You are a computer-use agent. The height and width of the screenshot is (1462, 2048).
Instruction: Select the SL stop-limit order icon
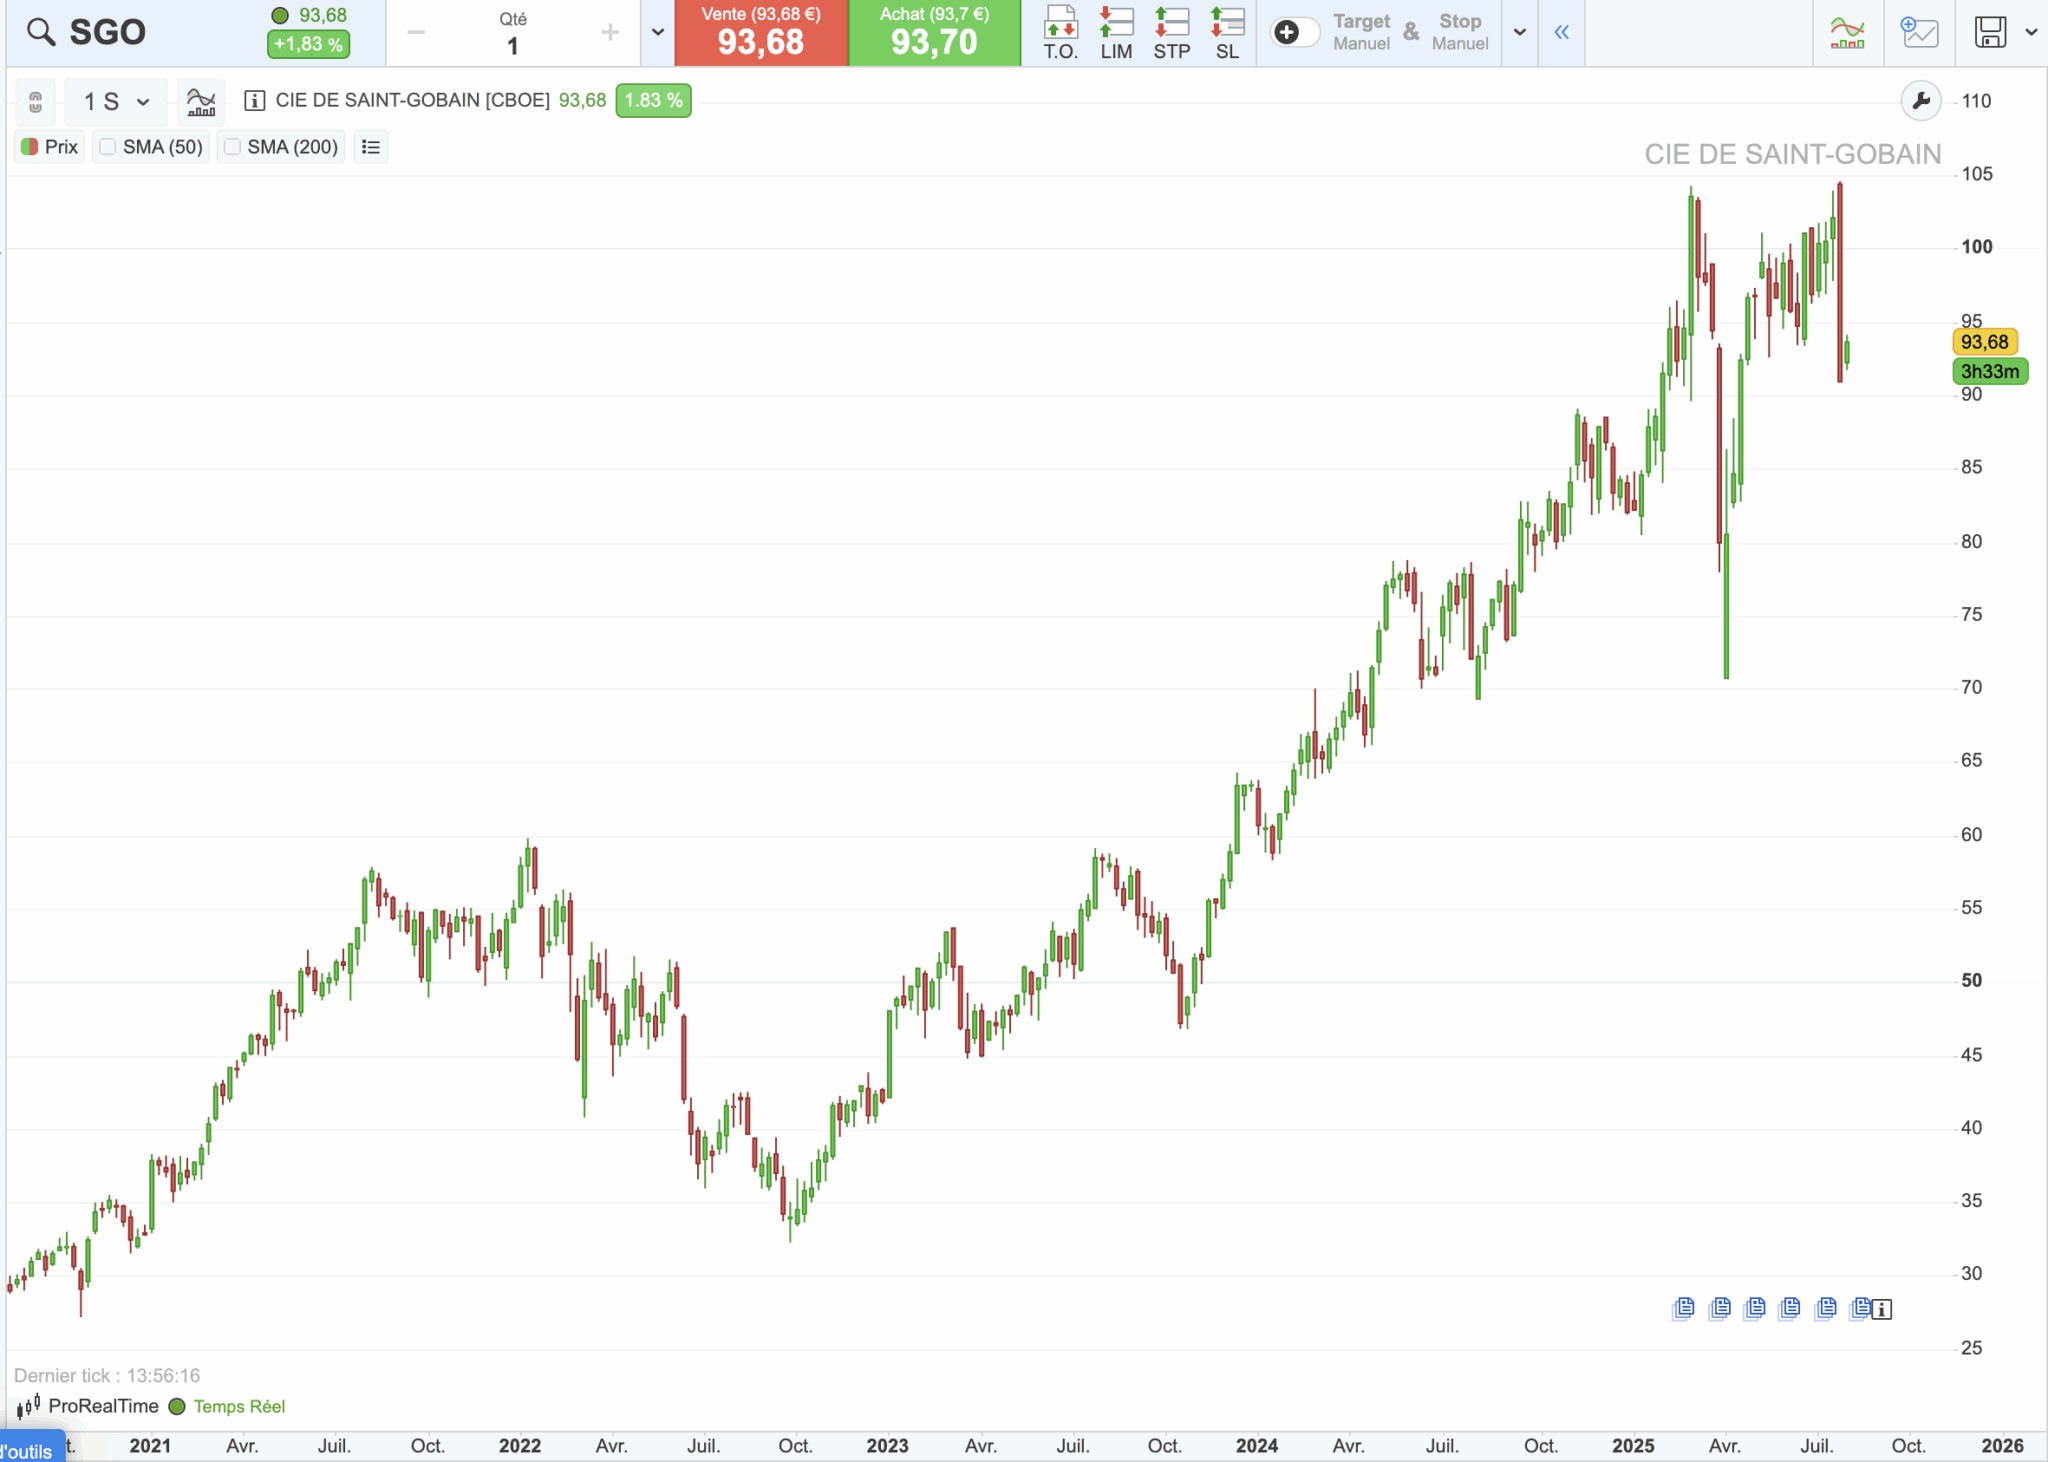(x=1227, y=33)
